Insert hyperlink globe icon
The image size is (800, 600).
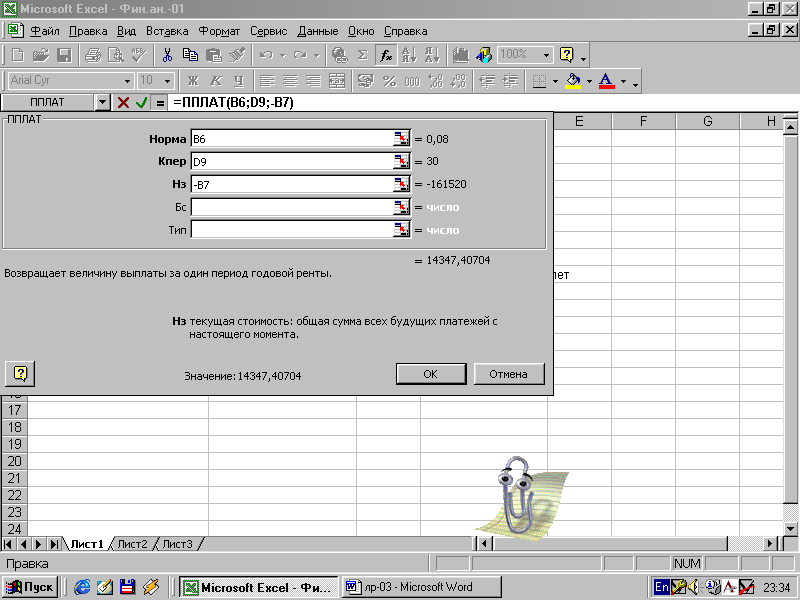click(339, 55)
